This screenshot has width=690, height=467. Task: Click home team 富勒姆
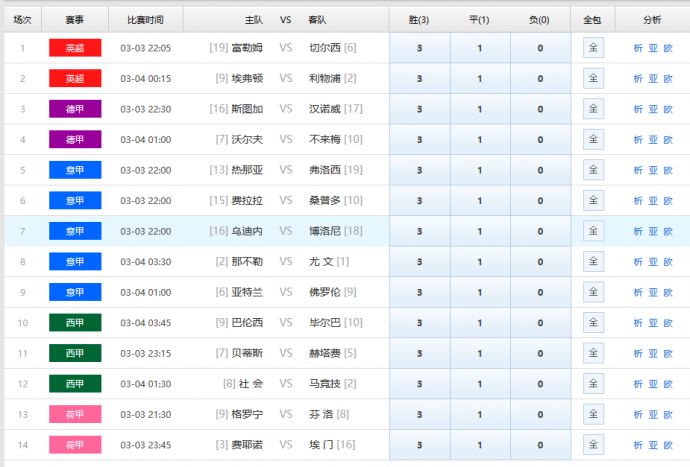247,48
